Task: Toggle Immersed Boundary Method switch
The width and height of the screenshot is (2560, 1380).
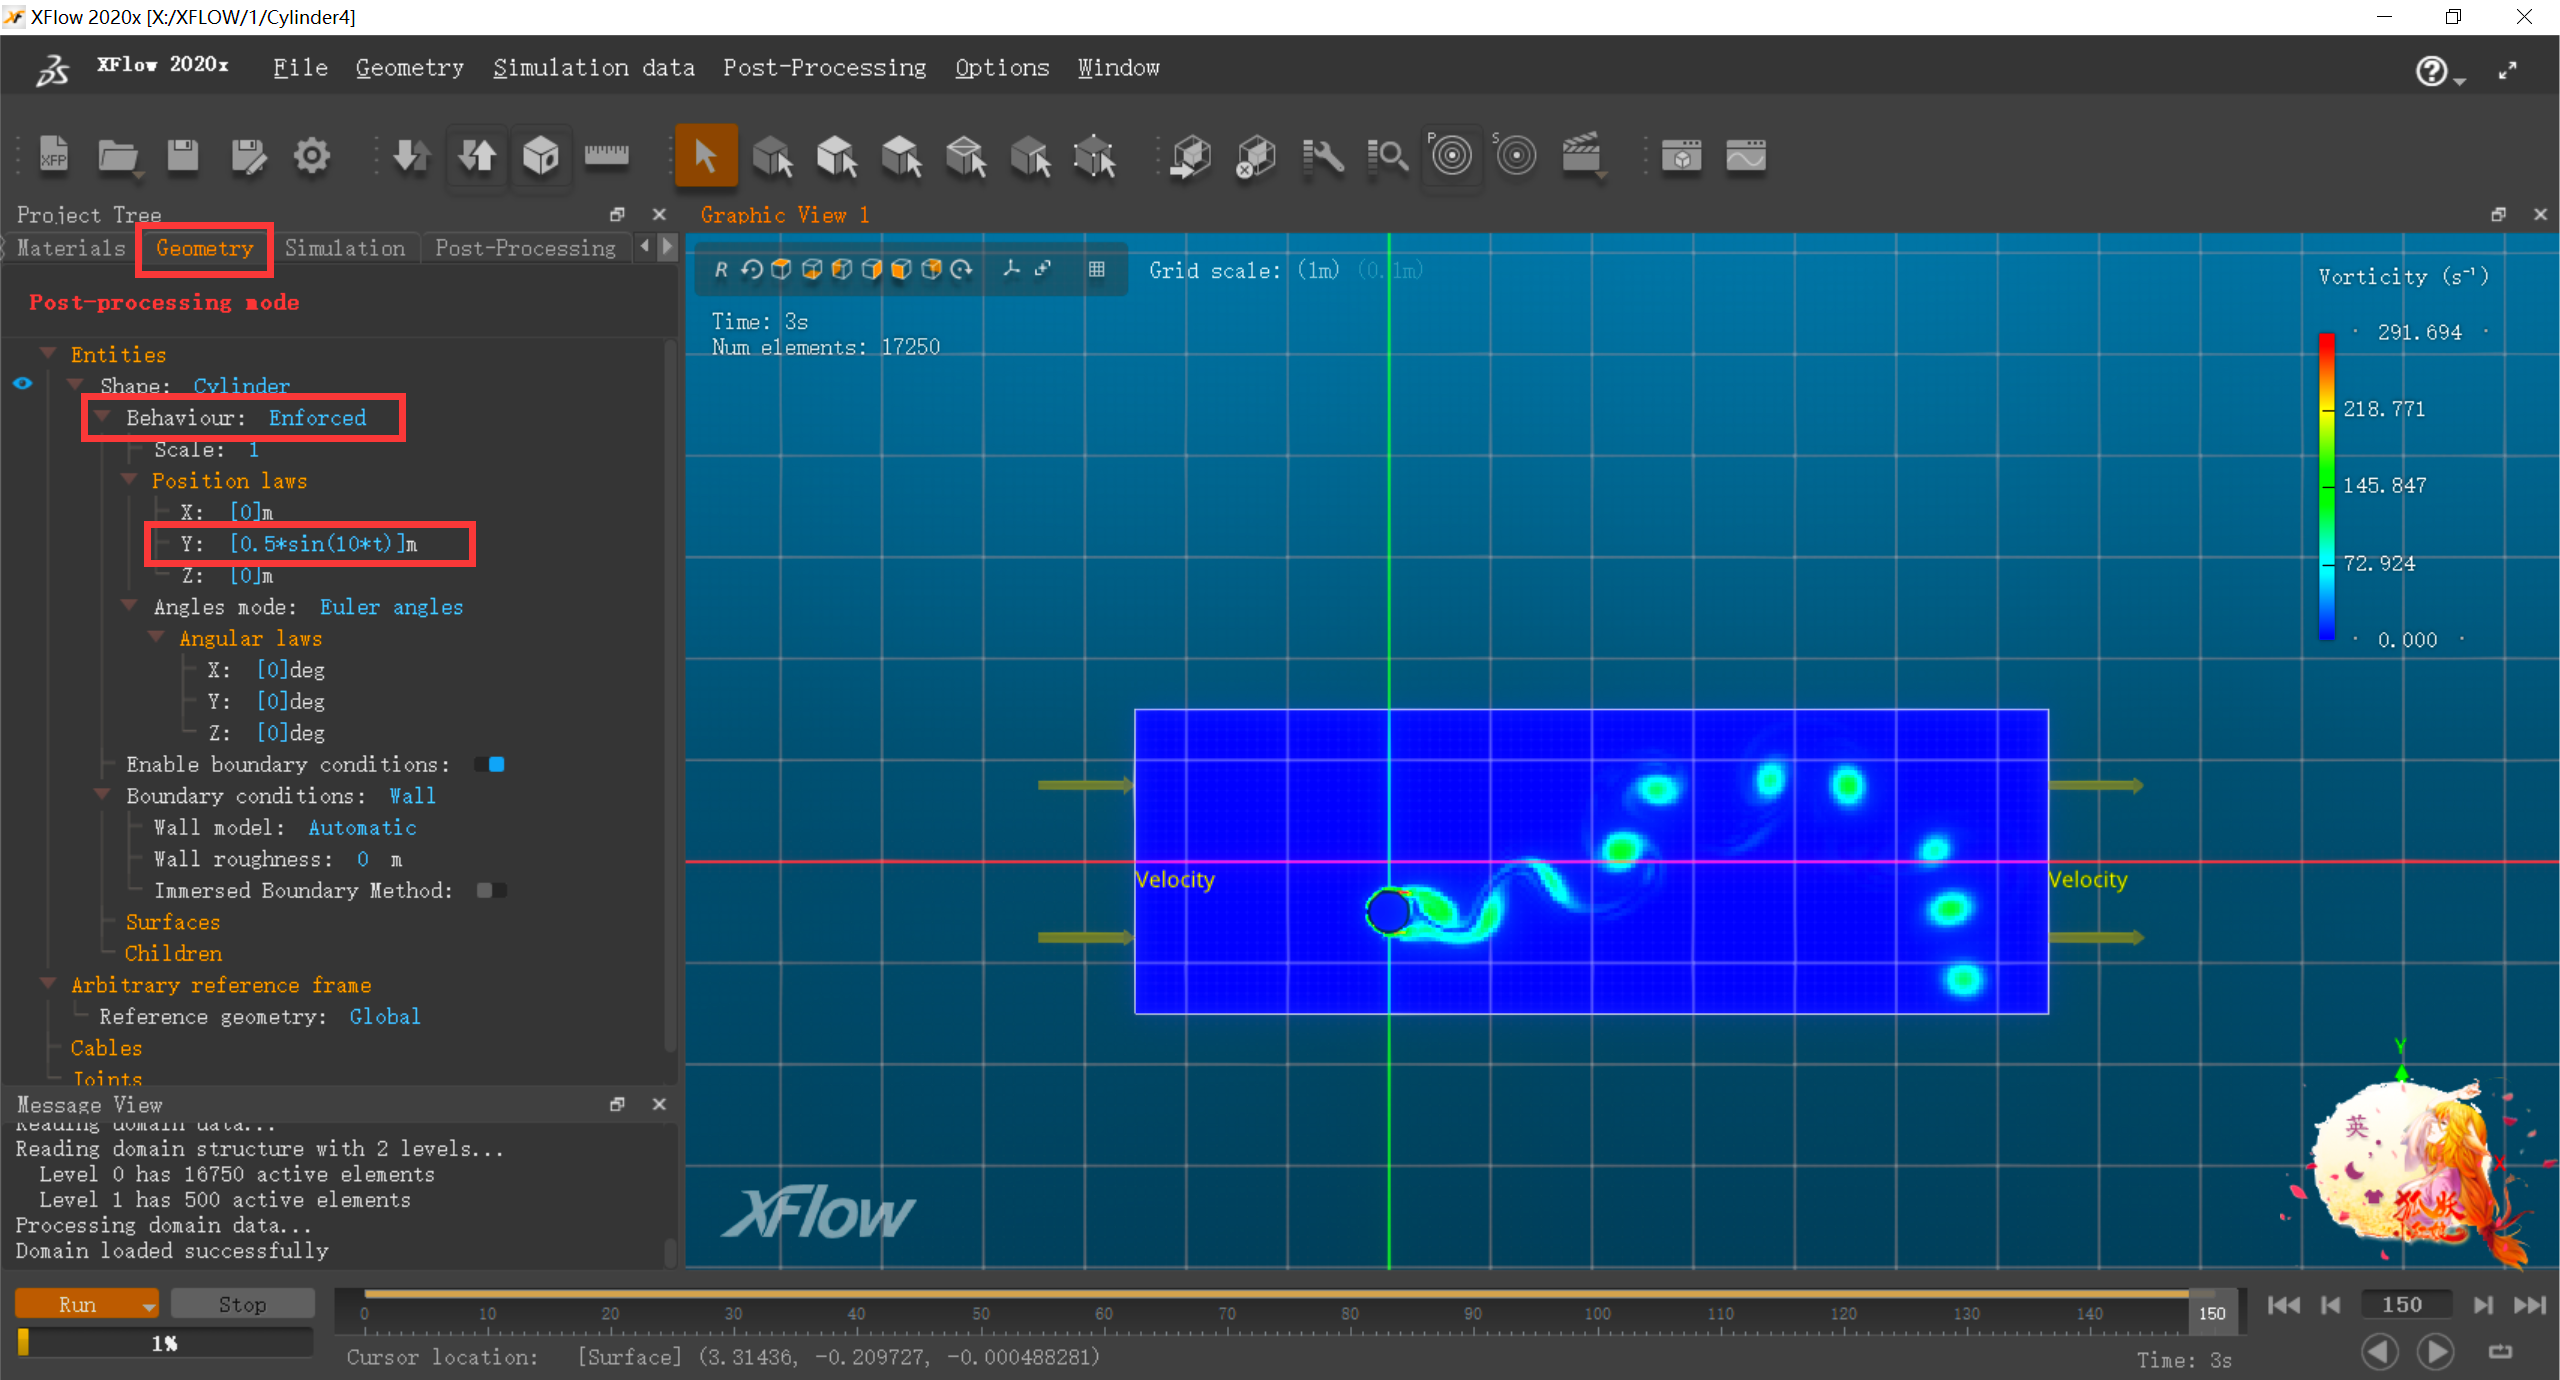Action: 490,890
